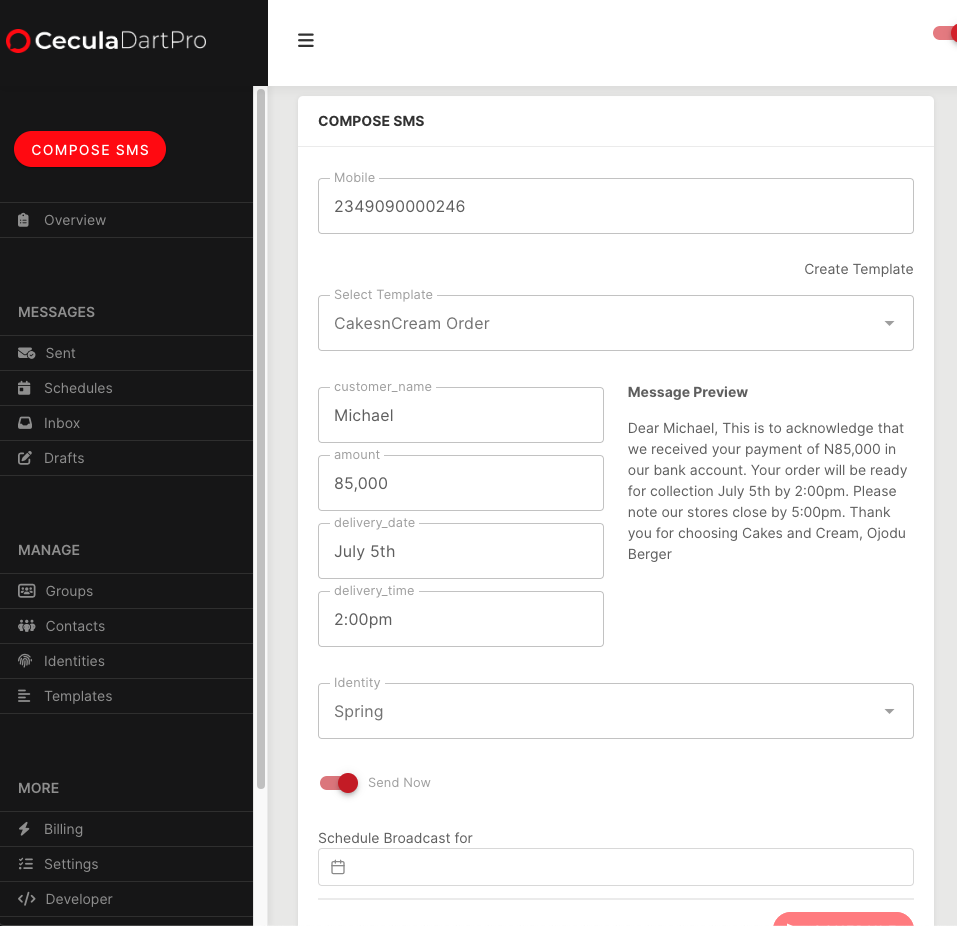Click the Overview clipboard icon
The width and height of the screenshot is (957, 926).
[23, 220]
